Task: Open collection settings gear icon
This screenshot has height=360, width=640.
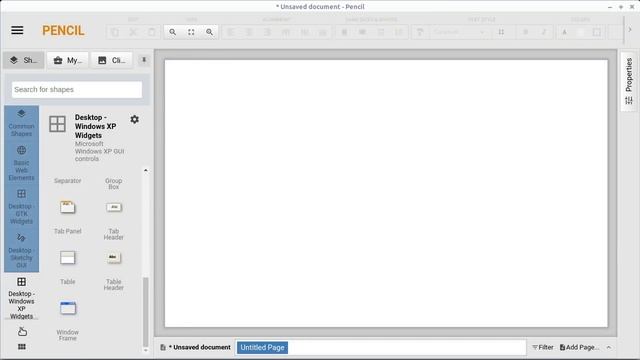Action: [x=135, y=119]
